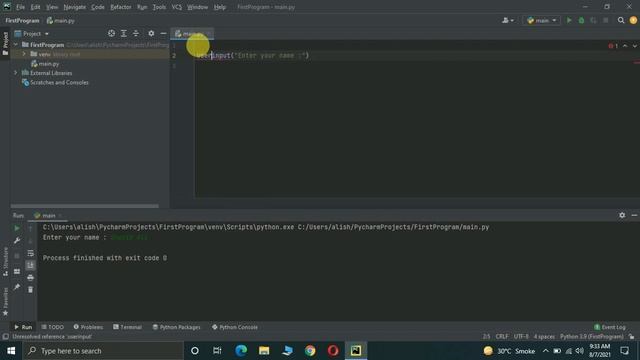Hide the Project panel with minus icon
The height and width of the screenshot is (360, 640).
pyautogui.click(x=163, y=33)
